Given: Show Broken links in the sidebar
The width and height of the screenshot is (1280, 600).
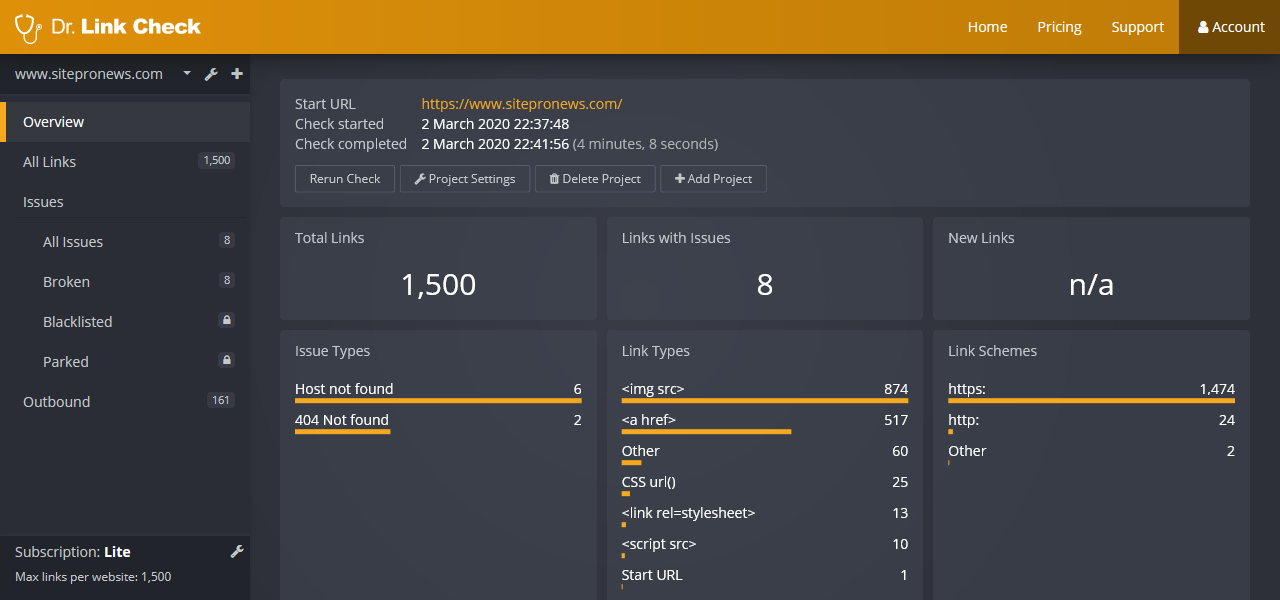Looking at the screenshot, I should point(125,282).
